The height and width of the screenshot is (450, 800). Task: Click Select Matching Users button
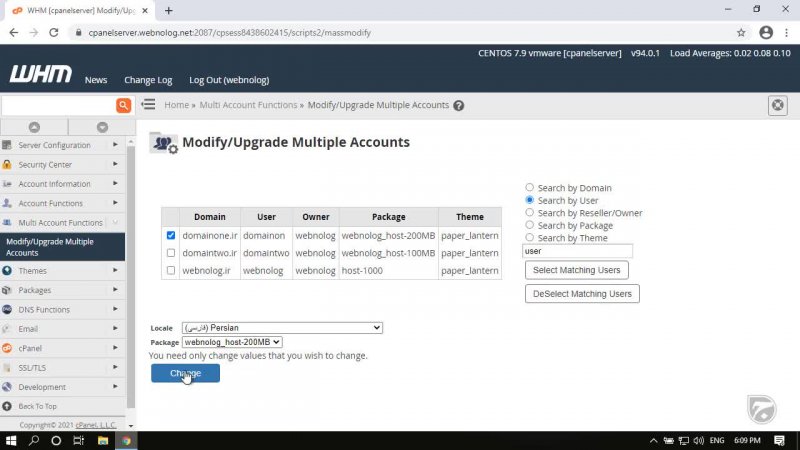click(577, 270)
